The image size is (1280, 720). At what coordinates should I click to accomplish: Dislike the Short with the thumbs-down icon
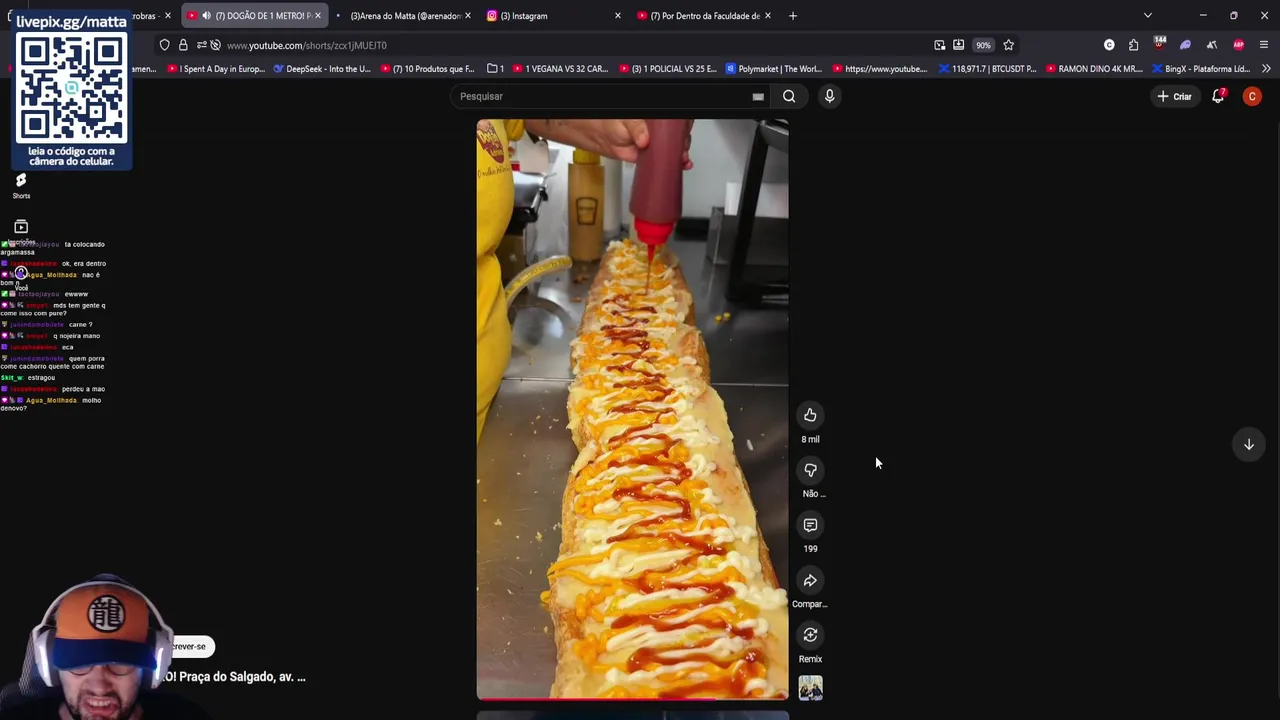(x=810, y=470)
